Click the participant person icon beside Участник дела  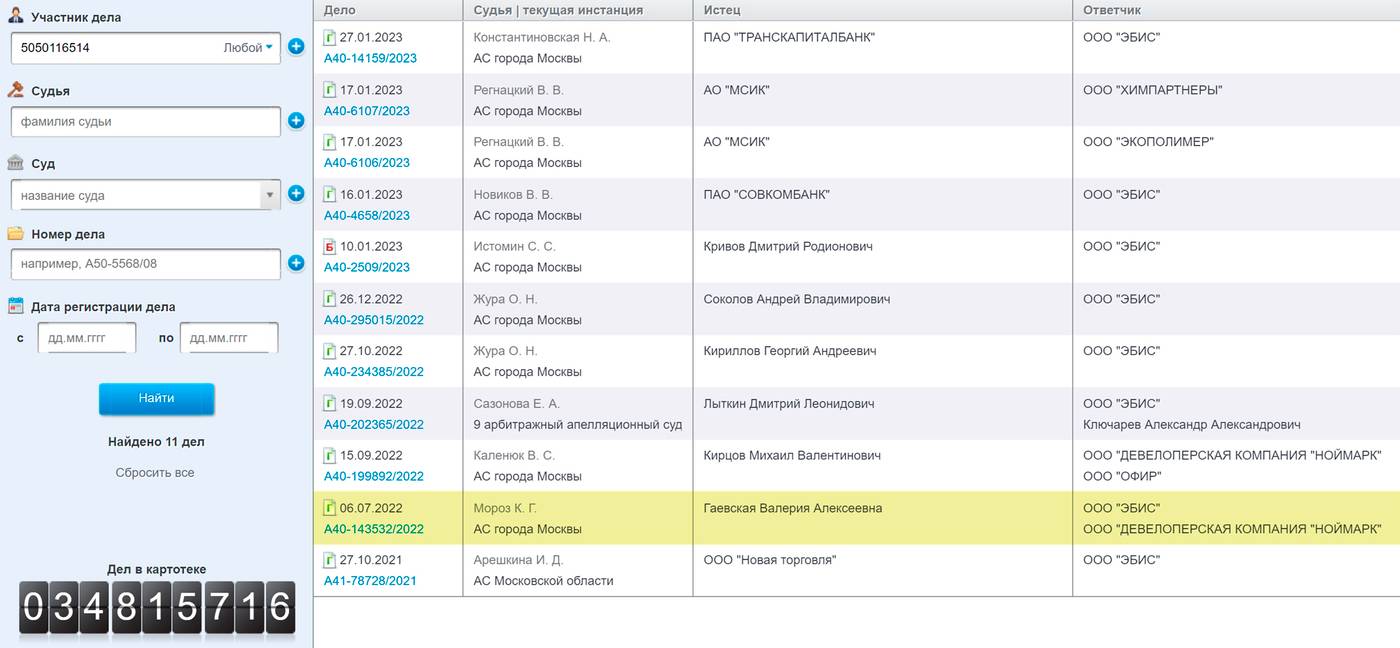tap(16, 16)
